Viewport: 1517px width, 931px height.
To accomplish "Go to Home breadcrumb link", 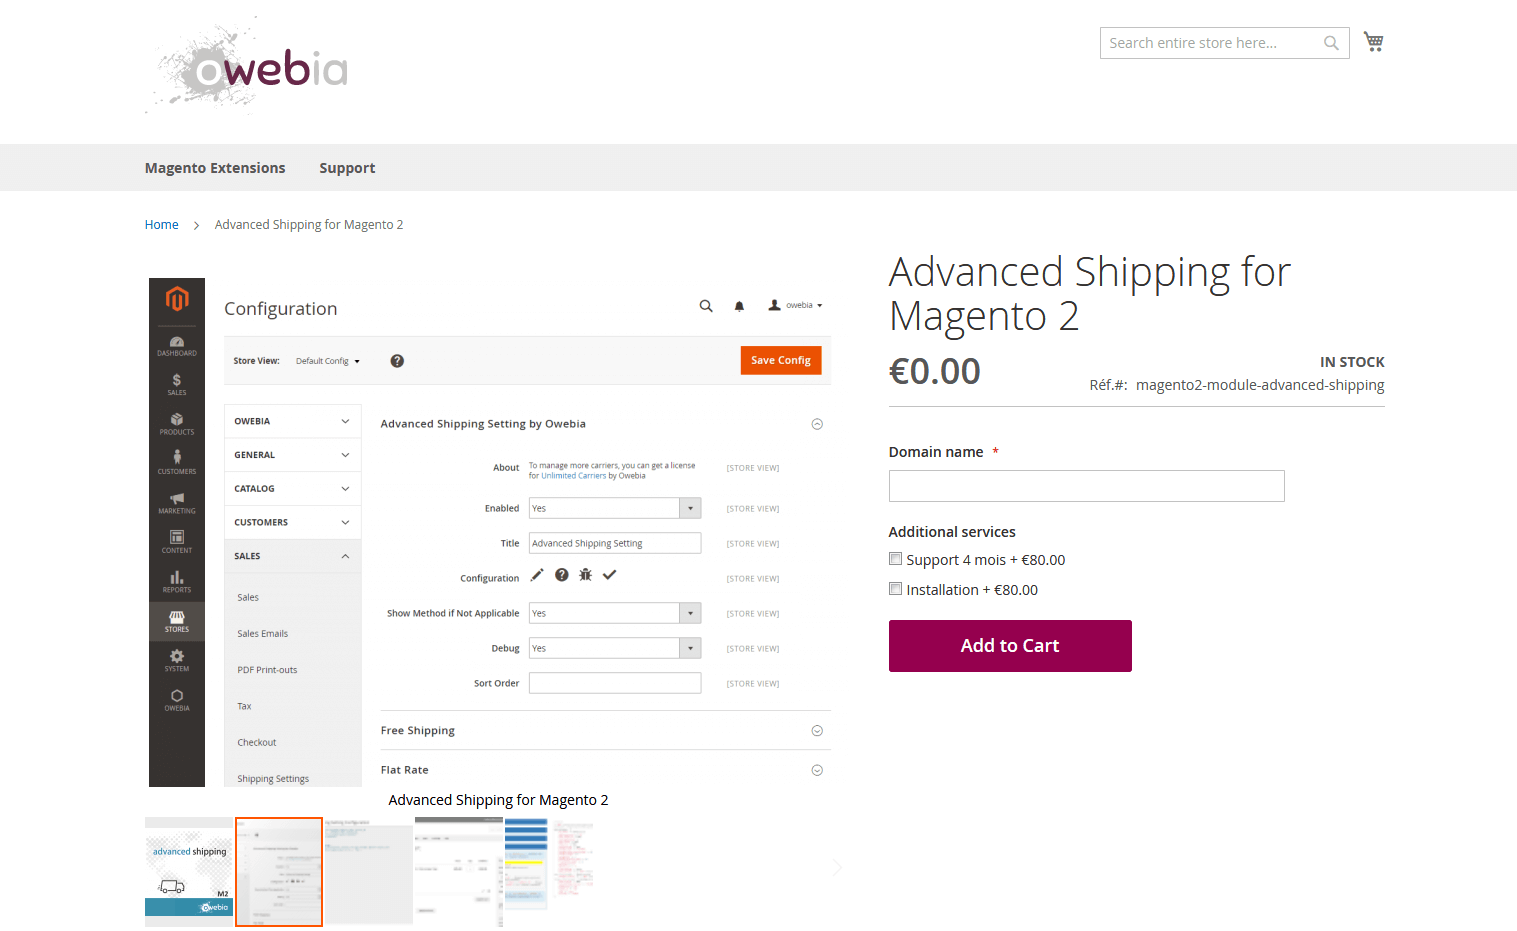I will pos(162,225).
